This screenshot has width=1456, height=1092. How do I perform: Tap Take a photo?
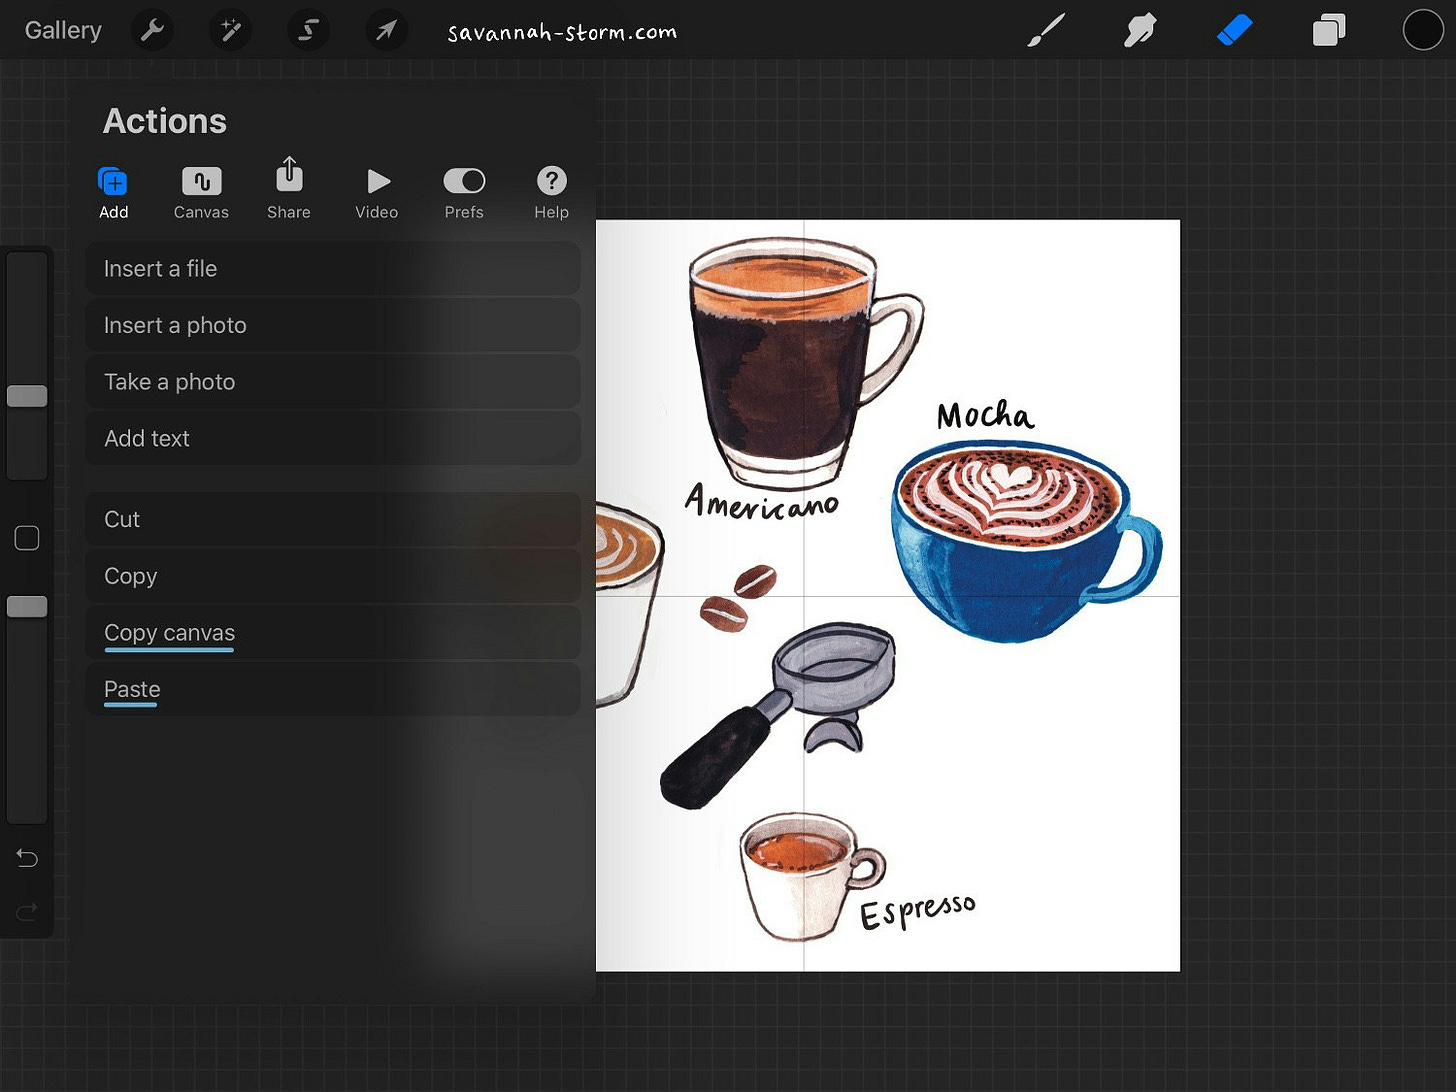click(x=333, y=381)
